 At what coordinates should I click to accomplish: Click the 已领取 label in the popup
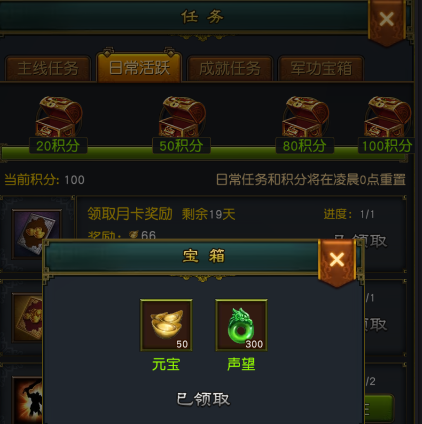click(203, 399)
